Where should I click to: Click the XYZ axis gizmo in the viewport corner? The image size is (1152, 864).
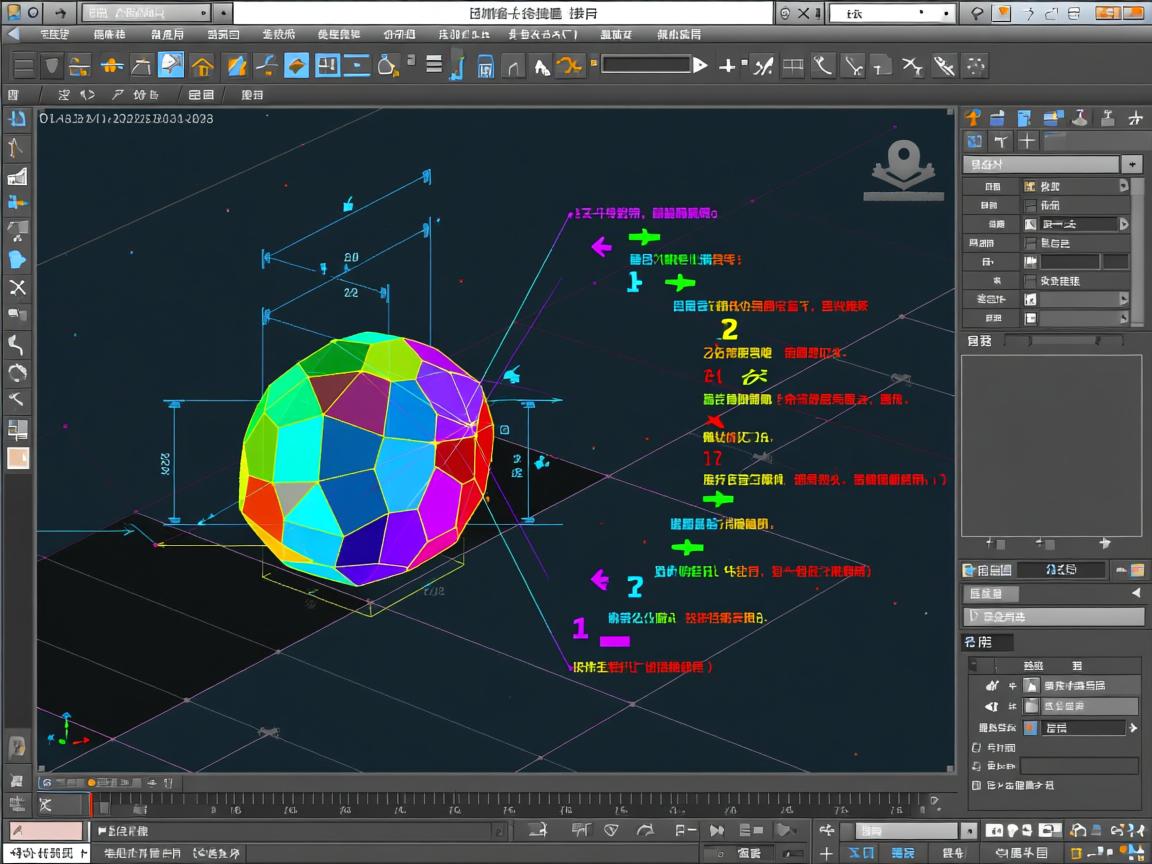(x=67, y=730)
